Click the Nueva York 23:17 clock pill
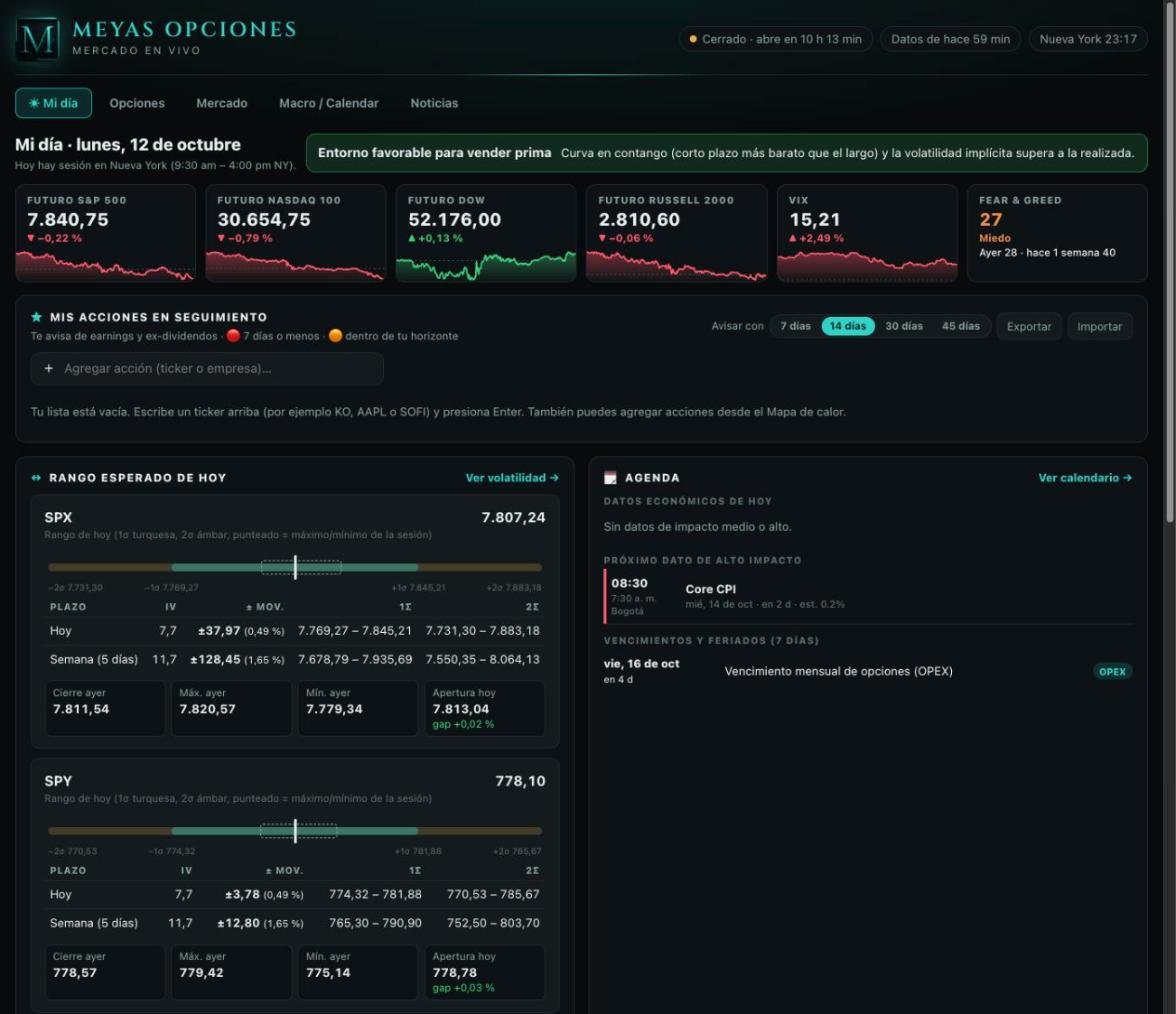 (1088, 39)
